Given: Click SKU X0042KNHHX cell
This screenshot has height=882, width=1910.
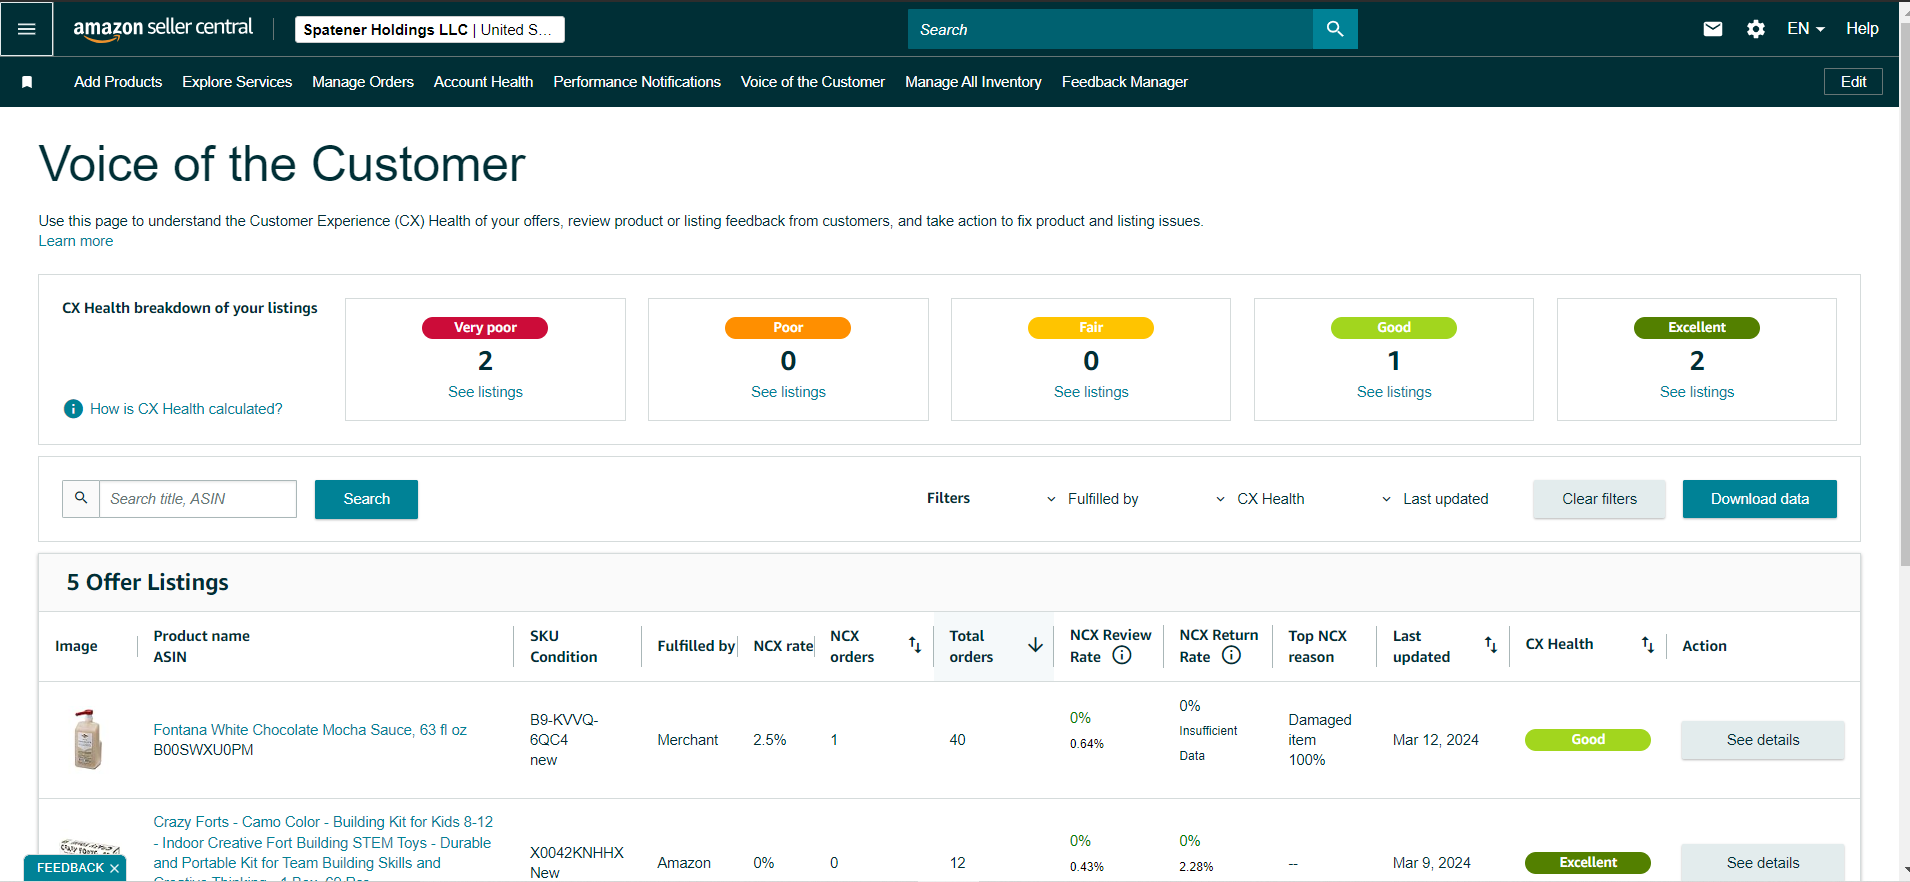Looking at the screenshot, I should (577, 853).
